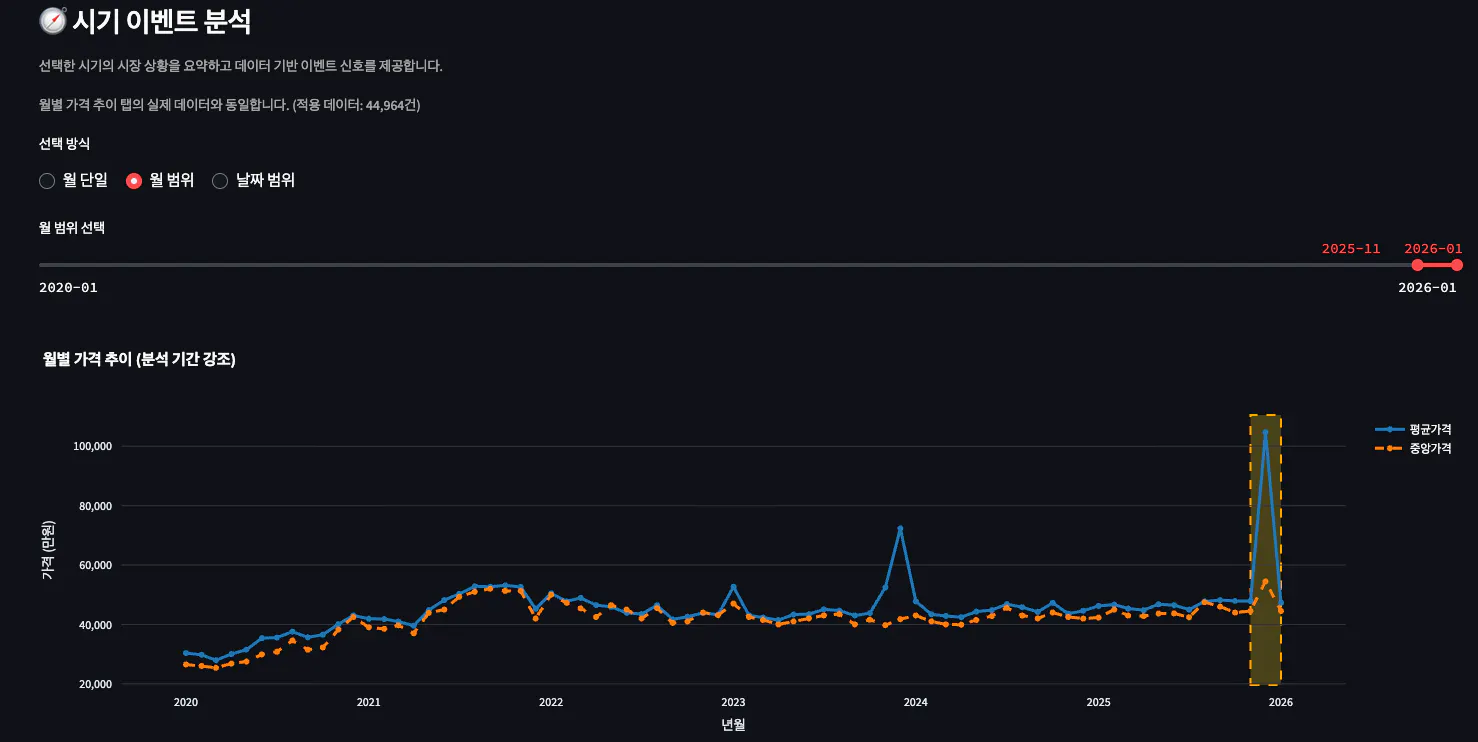Viewport: 1478px width, 742px height.
Task: Click the first blue data point at 2020
Action: point(185,653)
